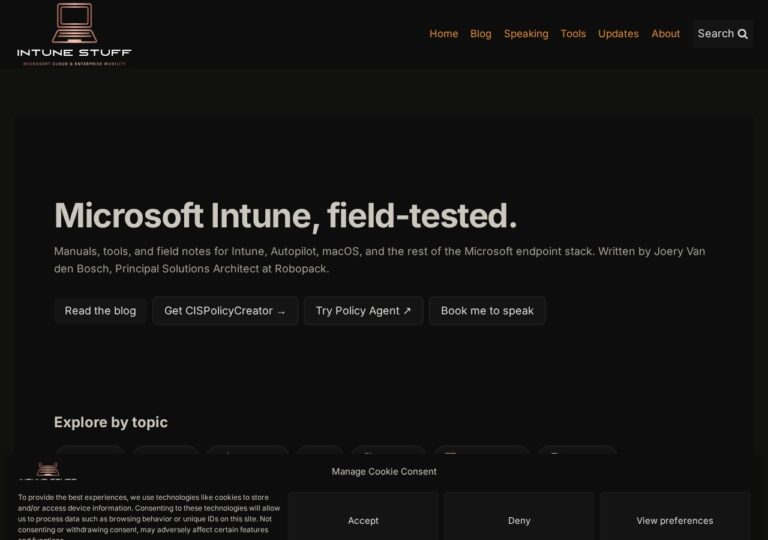Open the Get CISPolicyCreator link

225,311
